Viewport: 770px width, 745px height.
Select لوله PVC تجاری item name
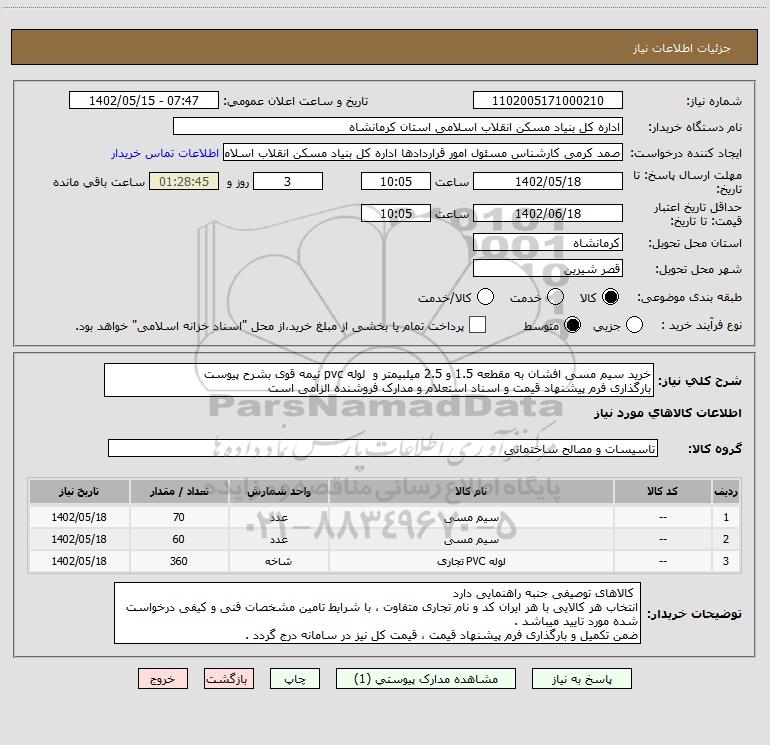click(471, 561)
